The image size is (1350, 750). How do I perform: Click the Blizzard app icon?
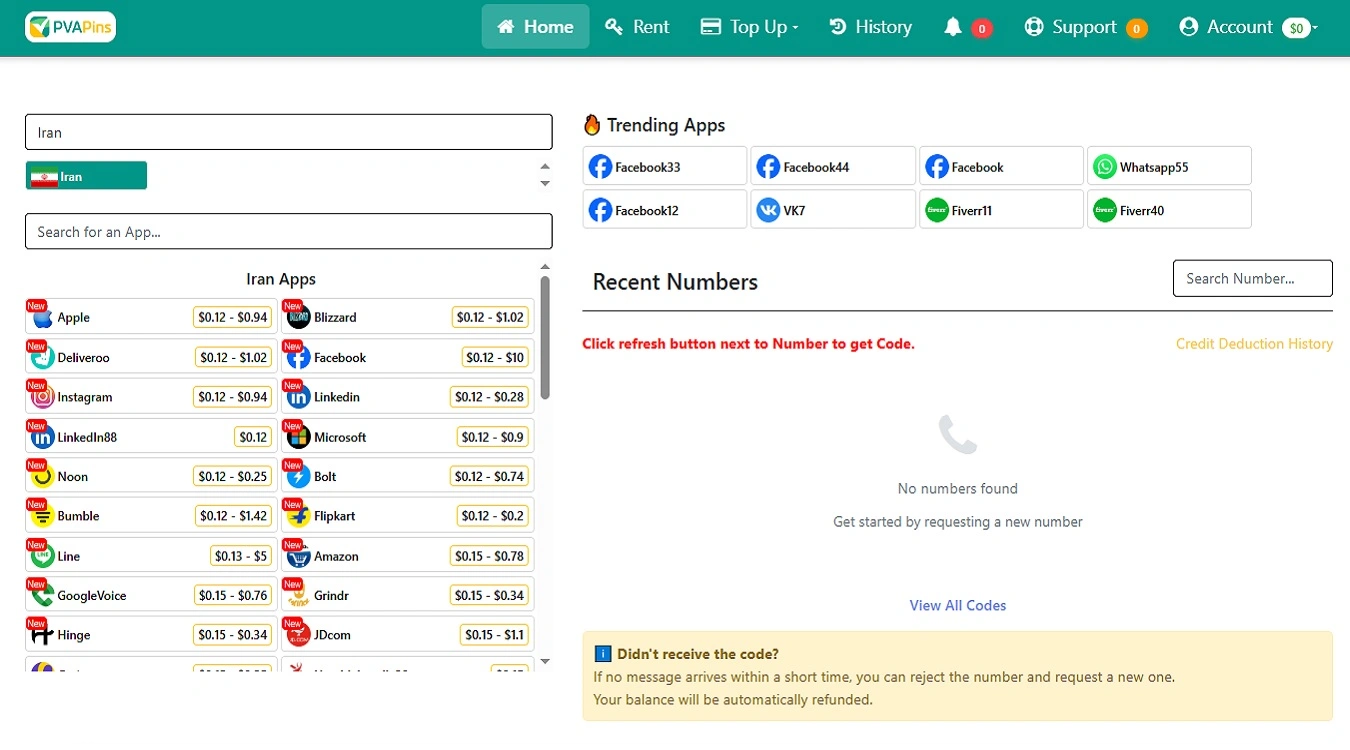pyautogui.click(x=298, y=318)
